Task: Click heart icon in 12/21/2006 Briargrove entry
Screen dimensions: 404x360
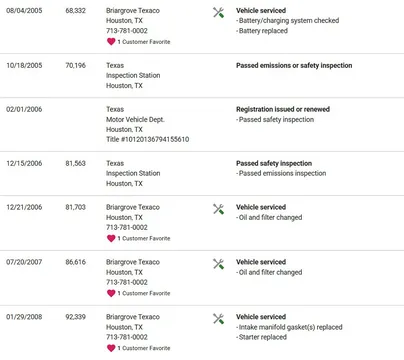Action: (111, 238)
